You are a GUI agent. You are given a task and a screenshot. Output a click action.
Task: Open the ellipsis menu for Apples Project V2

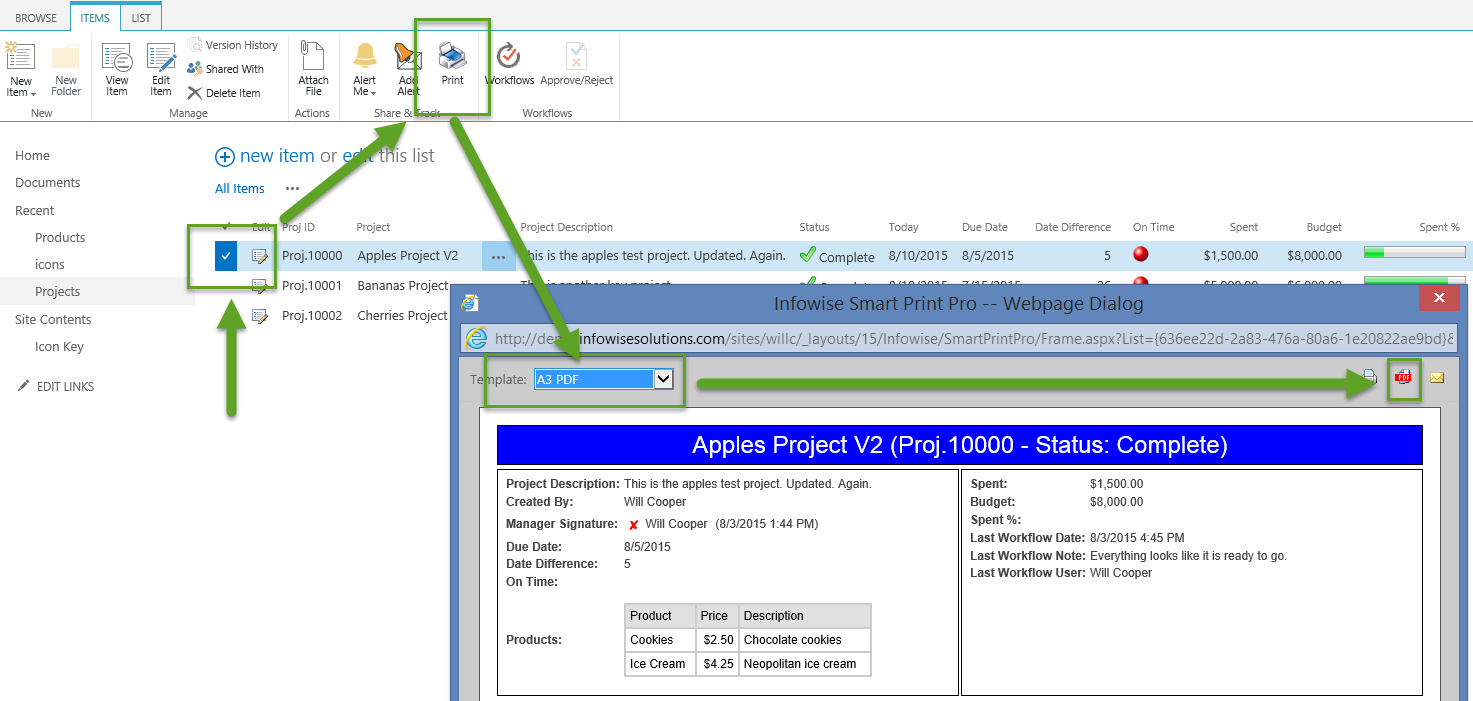click(498, 257)
